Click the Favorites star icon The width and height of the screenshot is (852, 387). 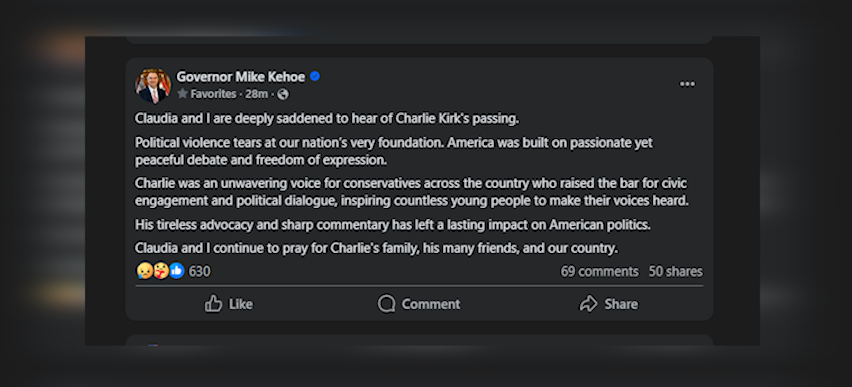[183, 93]
